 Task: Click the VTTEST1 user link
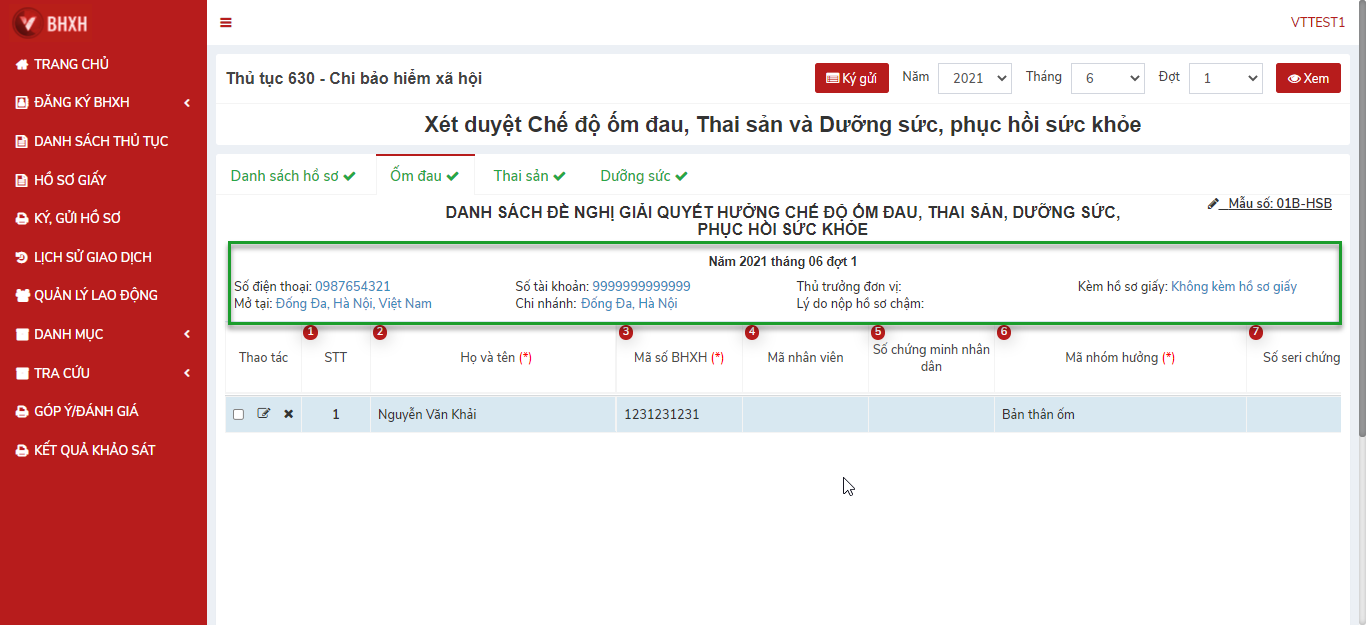coord(1318,23)
